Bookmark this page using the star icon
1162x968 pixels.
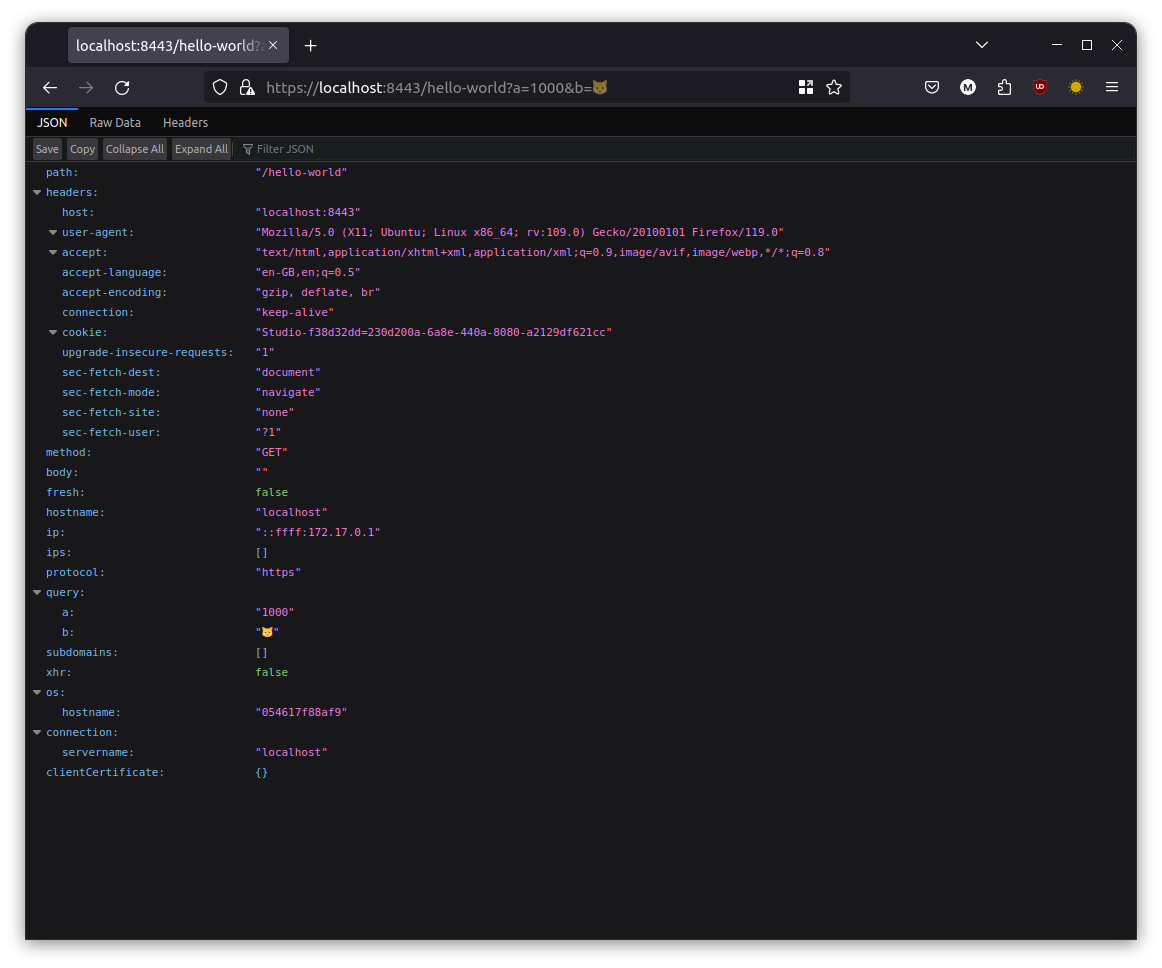[834, 88]
